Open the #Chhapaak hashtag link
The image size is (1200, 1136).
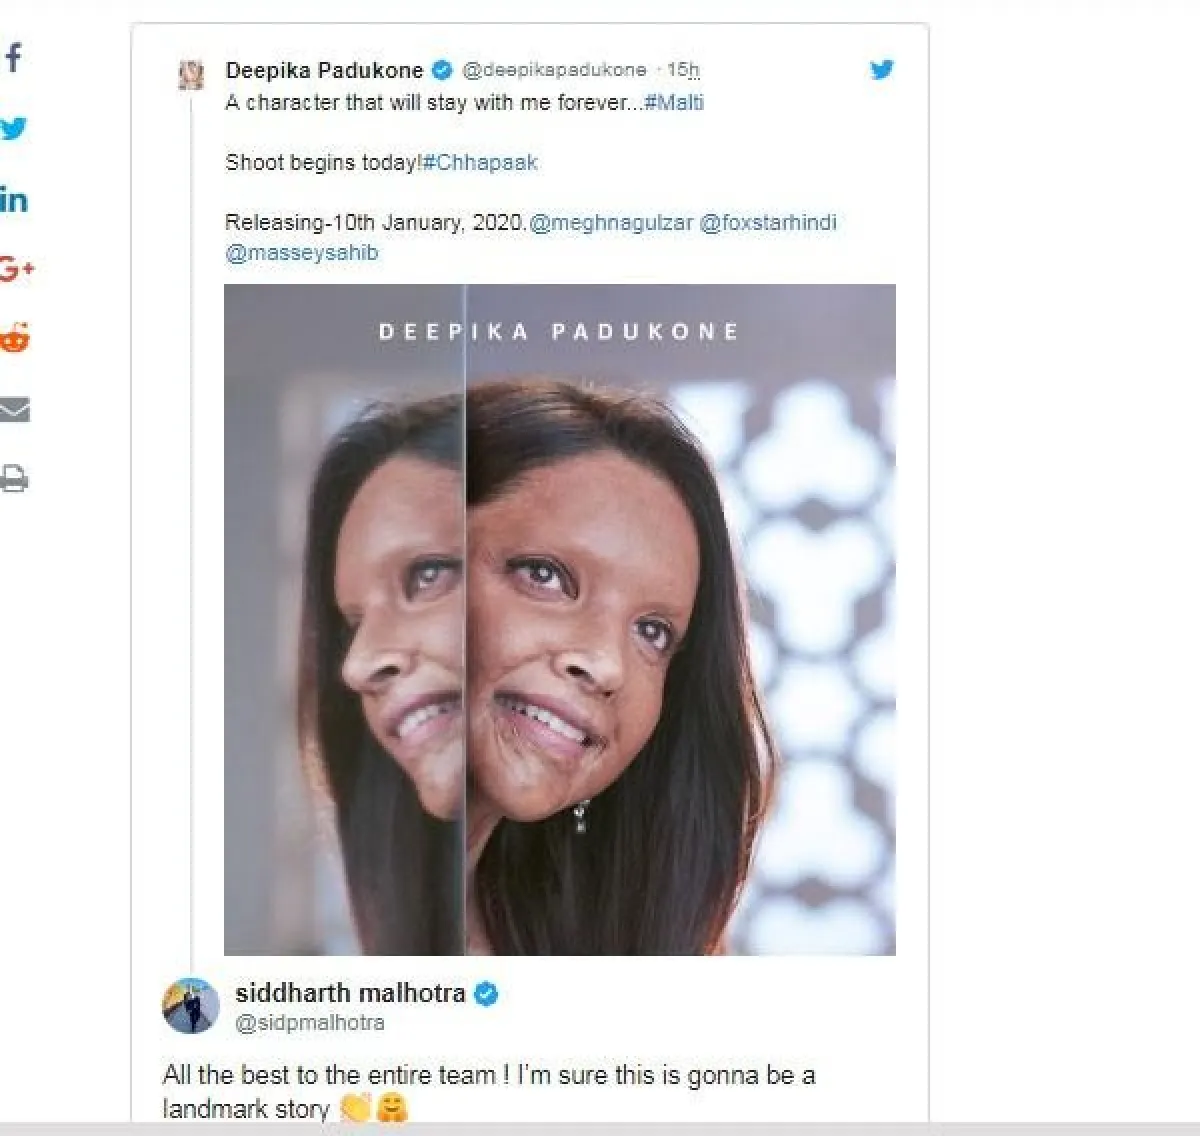coord(480,162)
